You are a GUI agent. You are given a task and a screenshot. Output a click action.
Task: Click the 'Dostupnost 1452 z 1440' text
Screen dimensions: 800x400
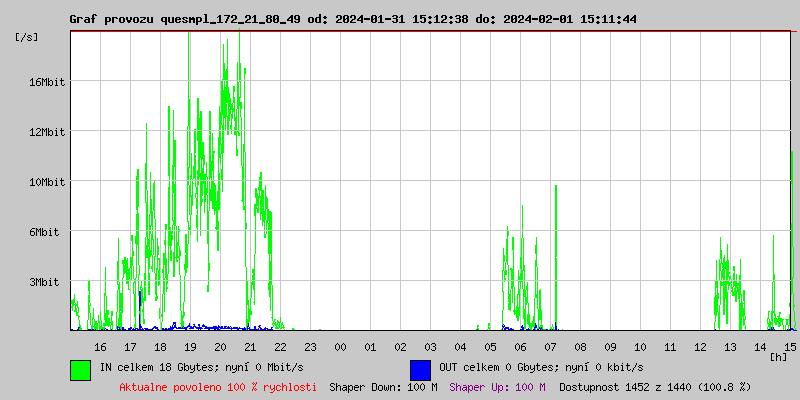[x=654, y=386]
